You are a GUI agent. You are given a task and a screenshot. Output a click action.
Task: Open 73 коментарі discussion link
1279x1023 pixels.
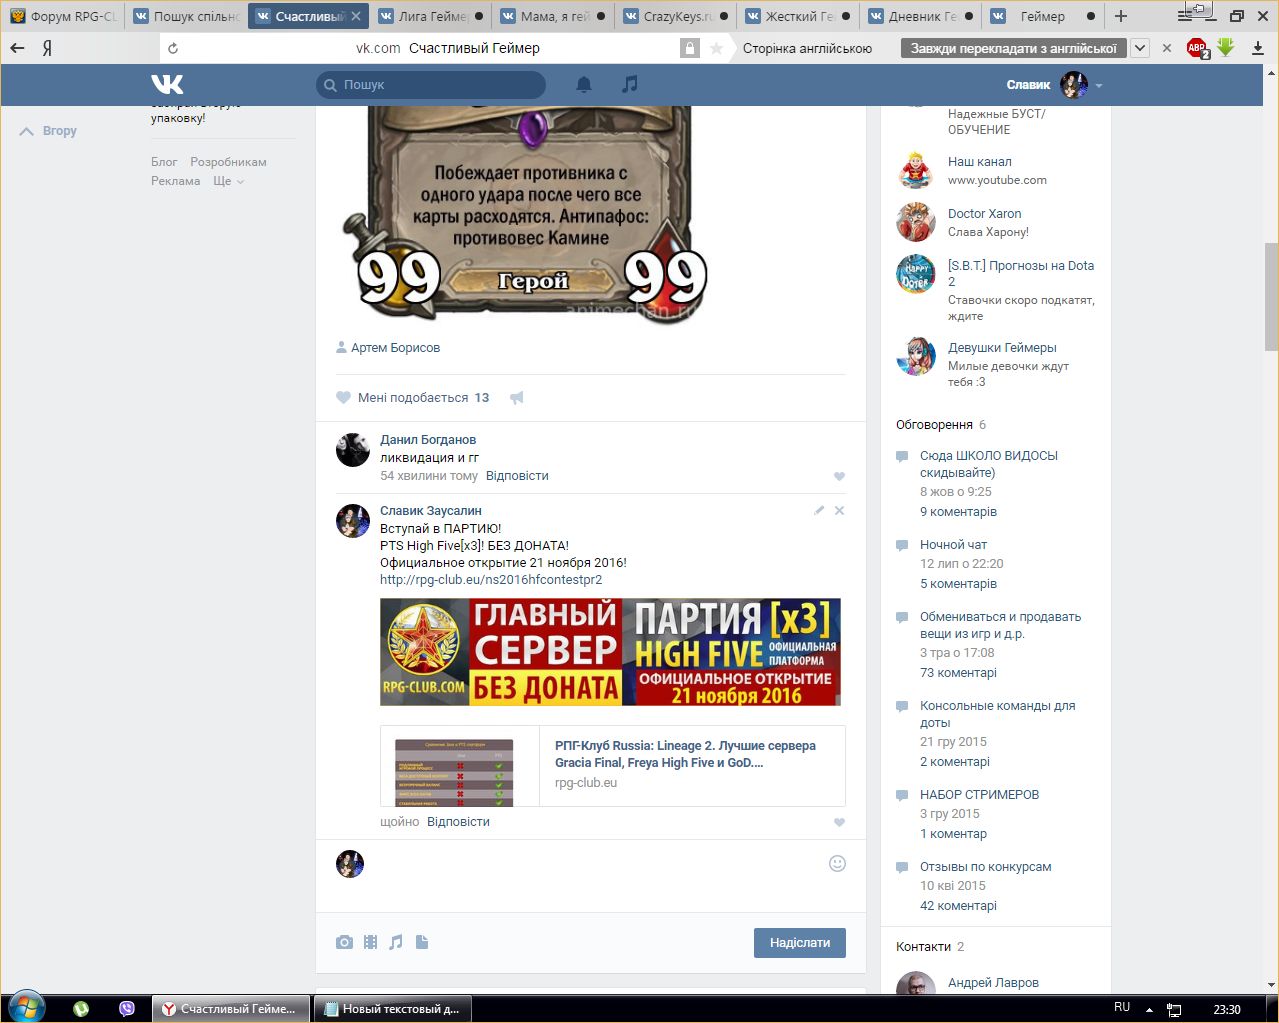click(958, 673)
